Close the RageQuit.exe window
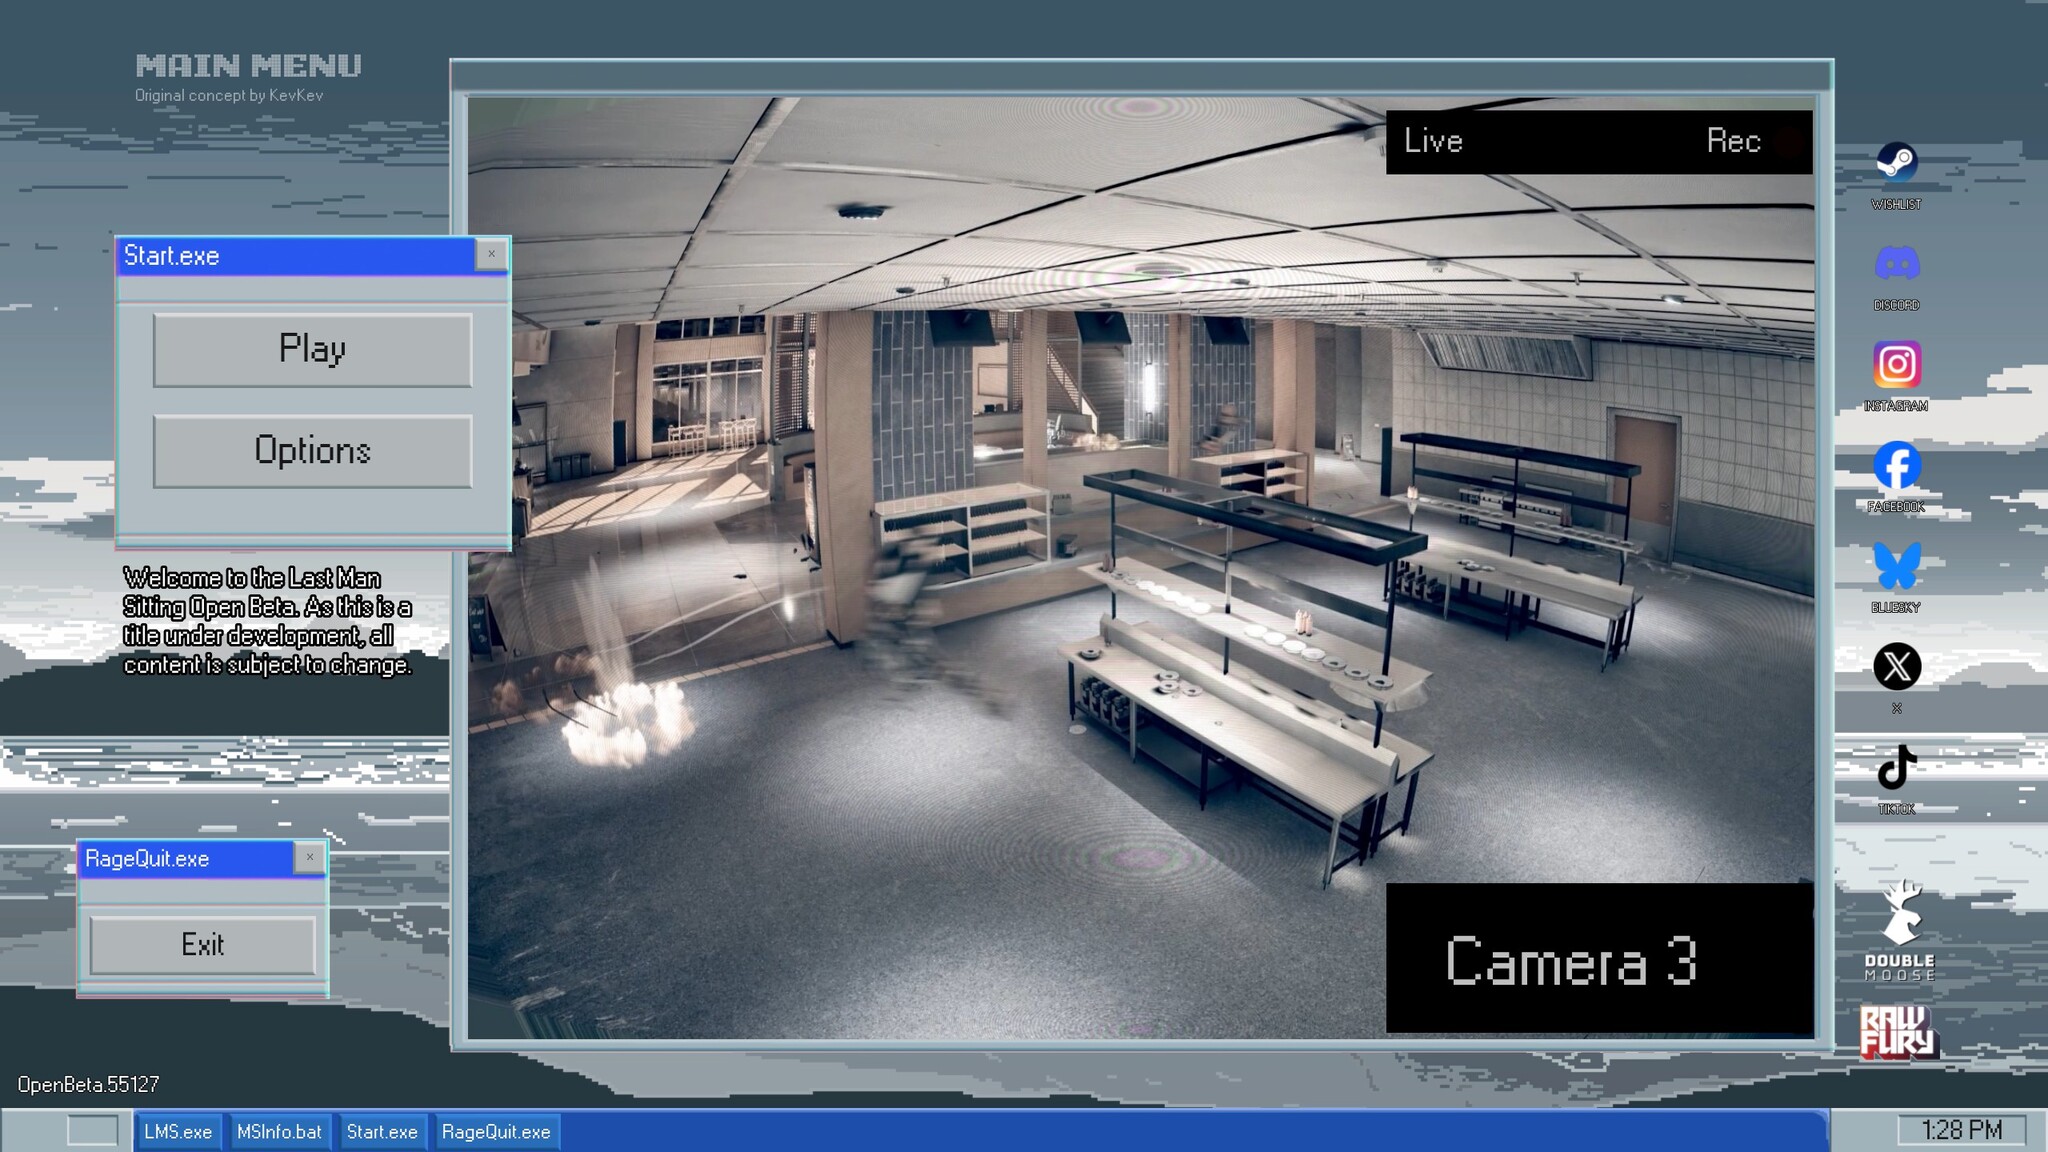This screenshot has width=2048, height=1152. (x=310, y=857)
